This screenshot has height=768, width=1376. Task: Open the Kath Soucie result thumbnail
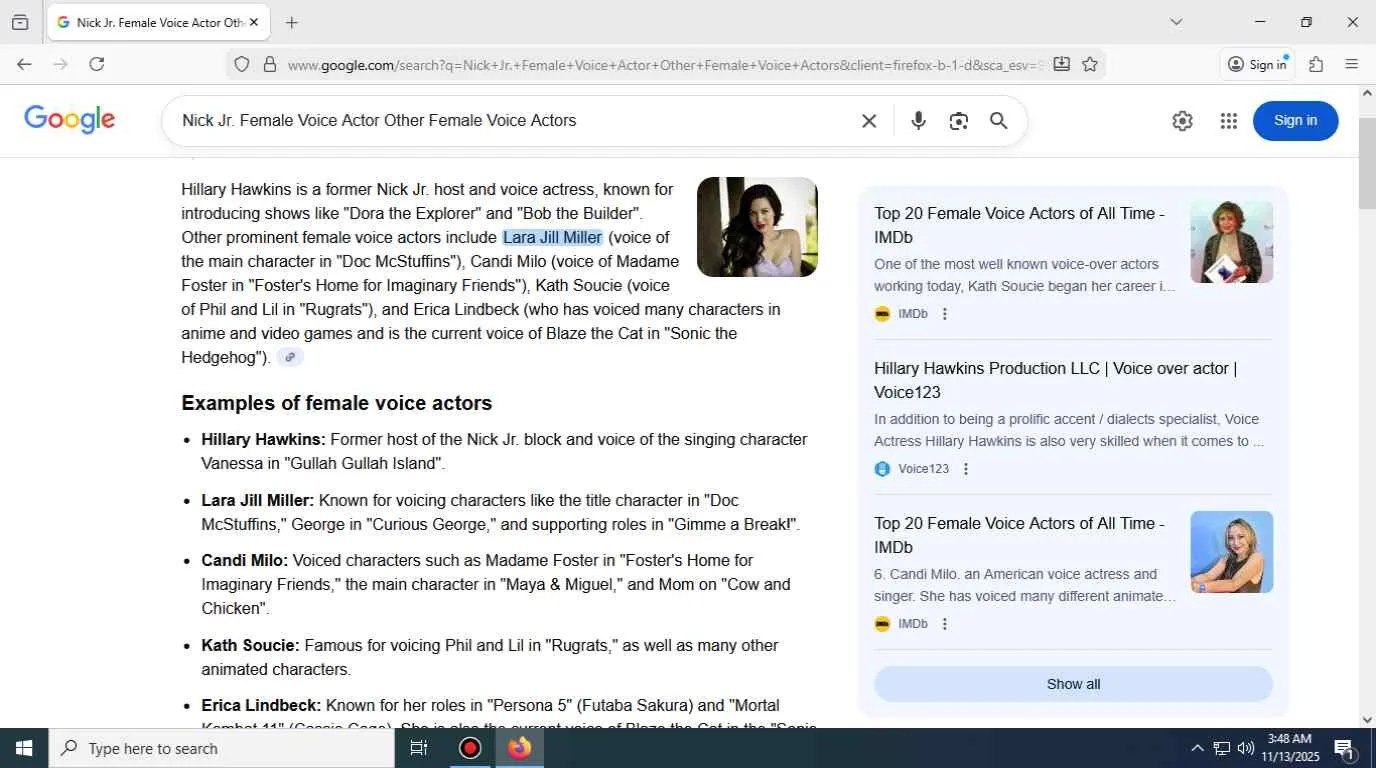pos(1231,242)
